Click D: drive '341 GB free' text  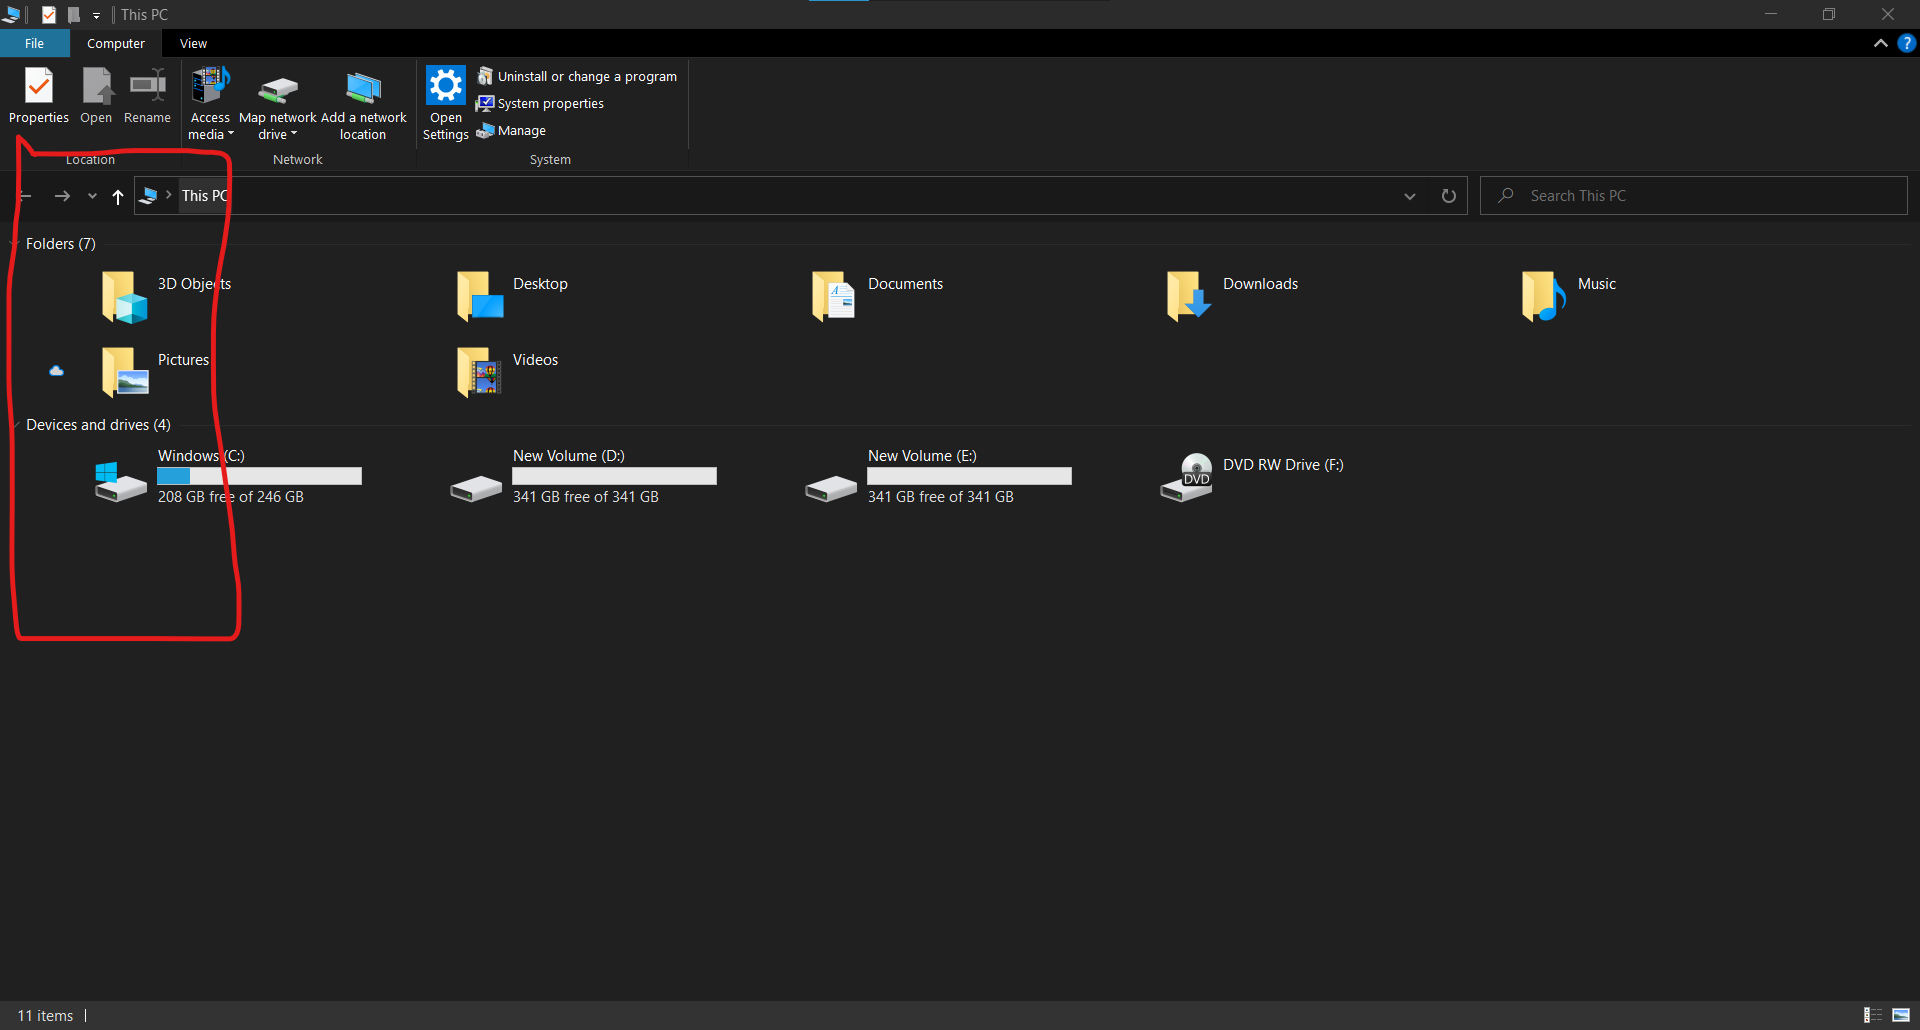pos(586,497)
